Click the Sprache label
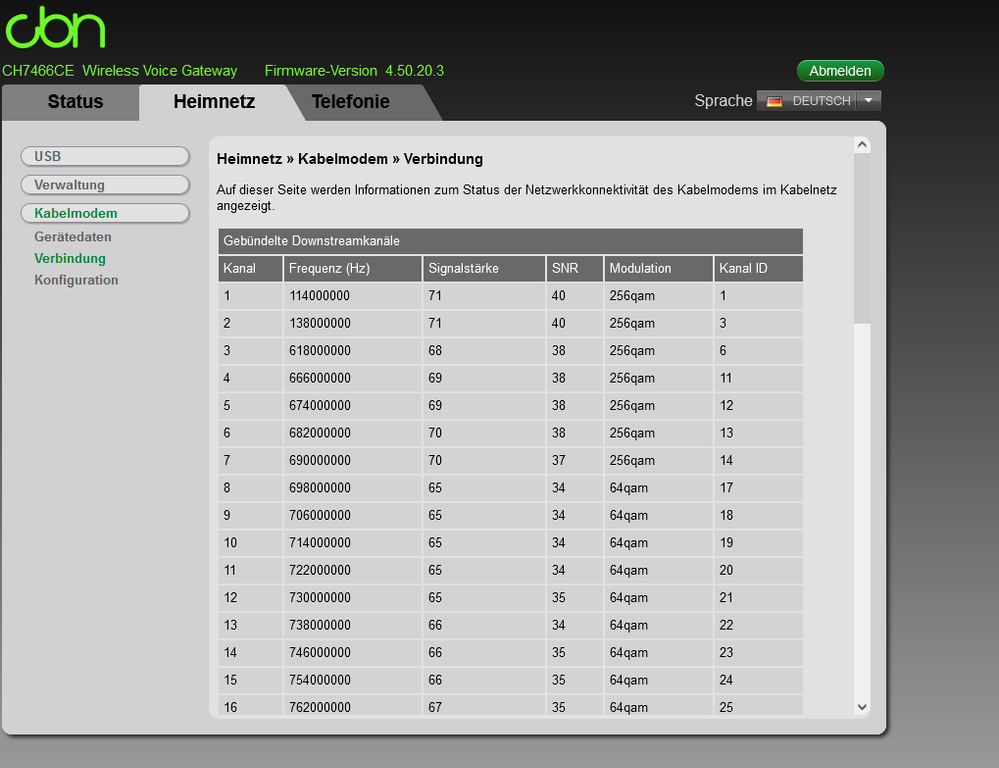The image size is (999, 768). 723,101
